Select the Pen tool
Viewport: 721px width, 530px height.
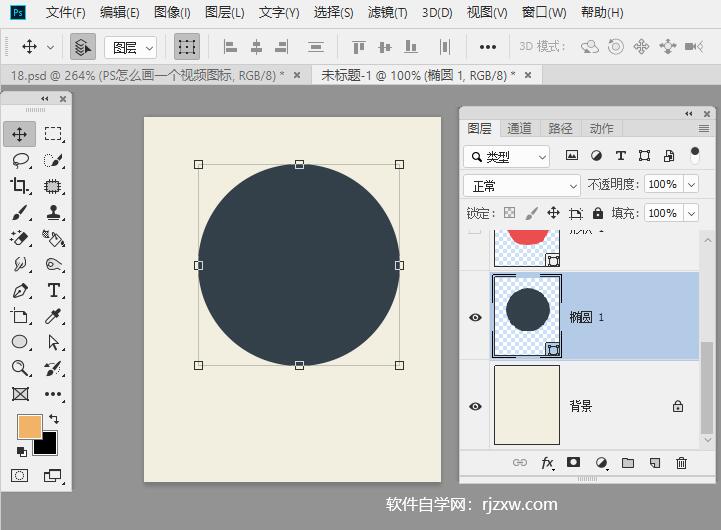pos(20,290)
